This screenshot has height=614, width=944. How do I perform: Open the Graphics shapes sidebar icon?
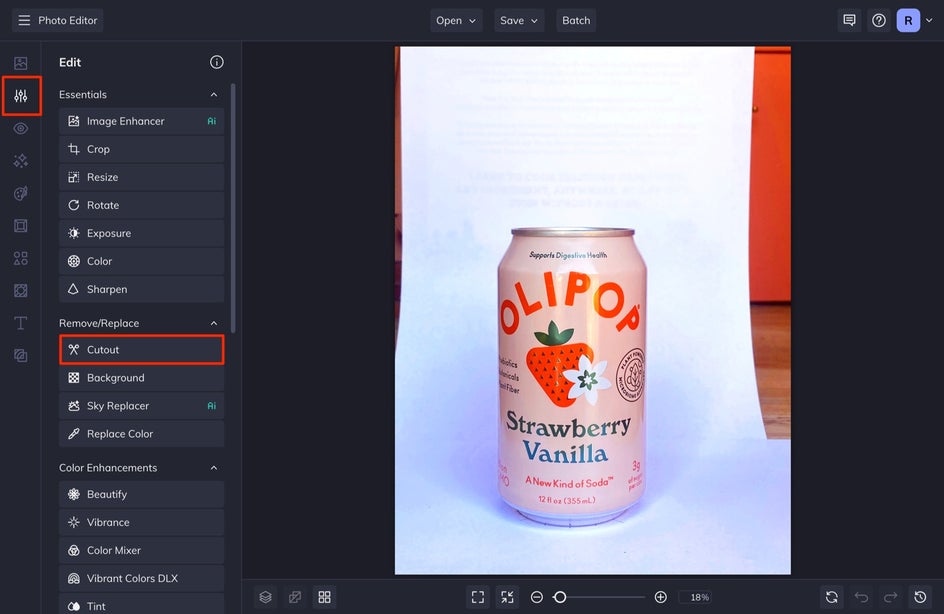(20, 258)
